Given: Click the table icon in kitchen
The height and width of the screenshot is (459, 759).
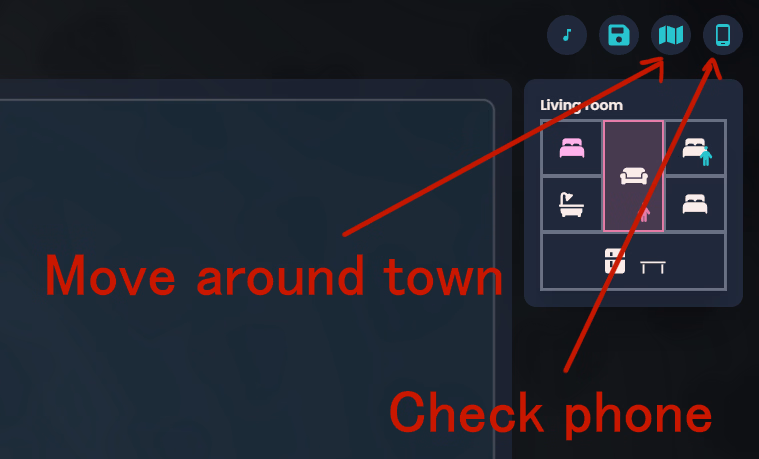Looking at the screenshot, I should coord(653,267).
